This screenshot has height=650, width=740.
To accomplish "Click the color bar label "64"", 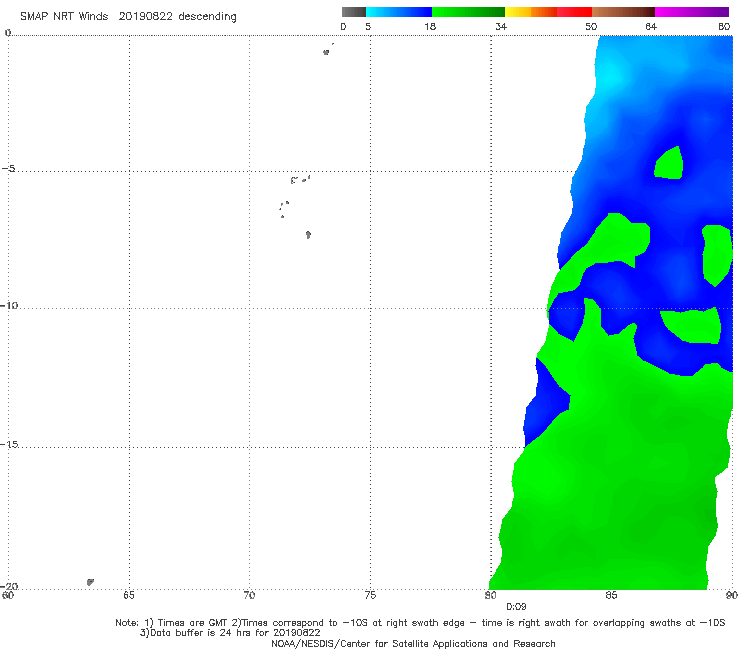I will [x=651, y=27].
